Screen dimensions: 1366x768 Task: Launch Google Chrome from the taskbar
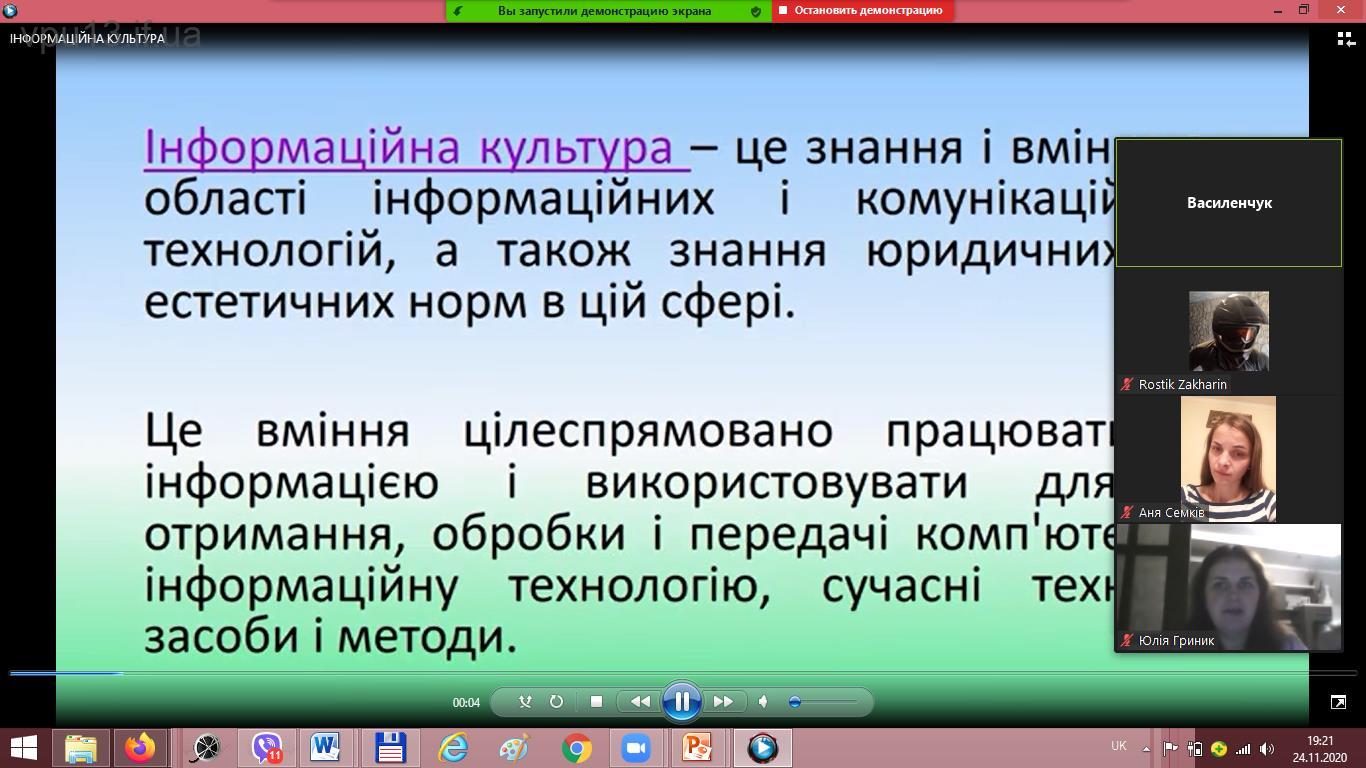(x=576, y=748)
